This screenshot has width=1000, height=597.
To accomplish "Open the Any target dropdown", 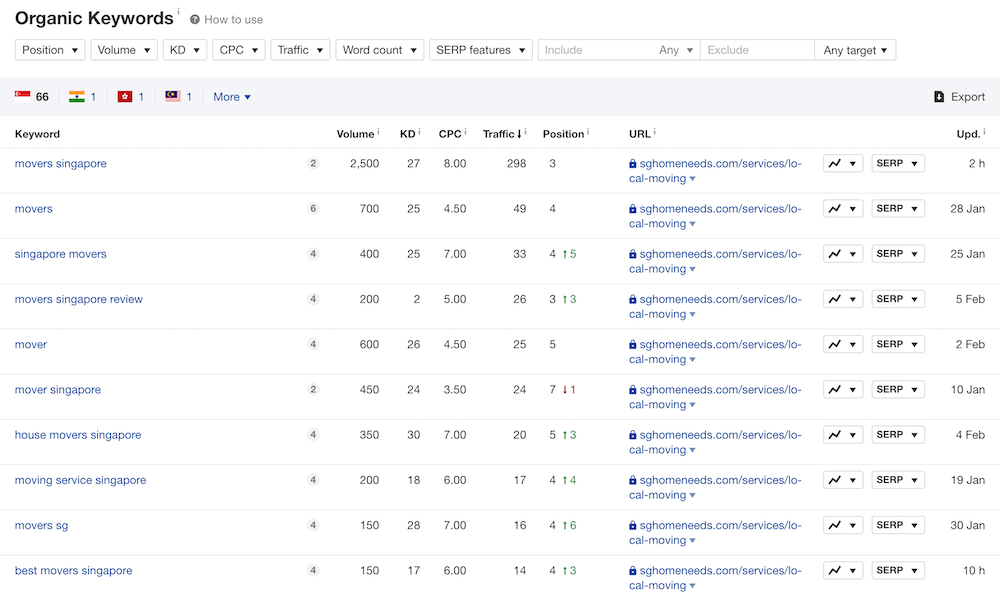I will click(x=855, y=50).
